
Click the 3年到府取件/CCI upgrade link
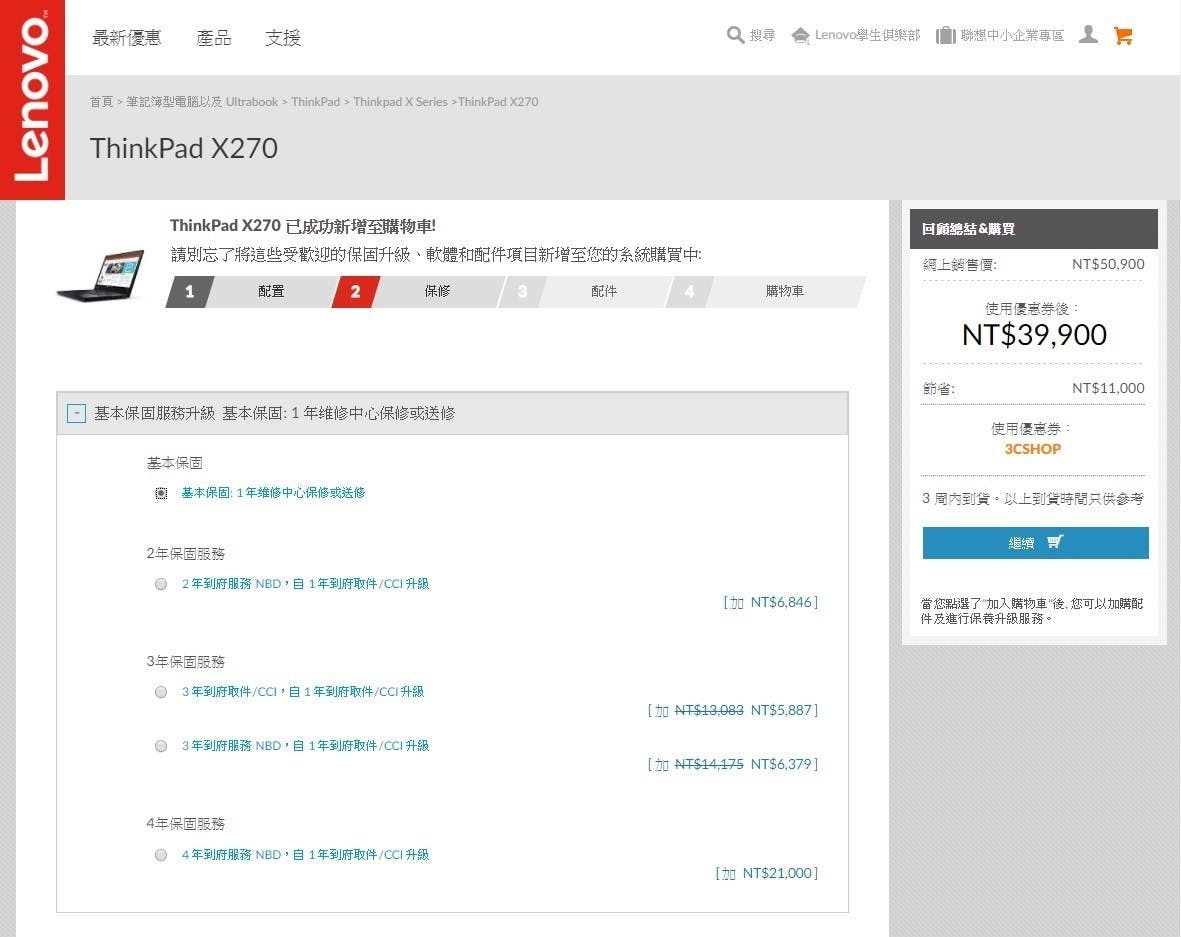click(303, 691)
